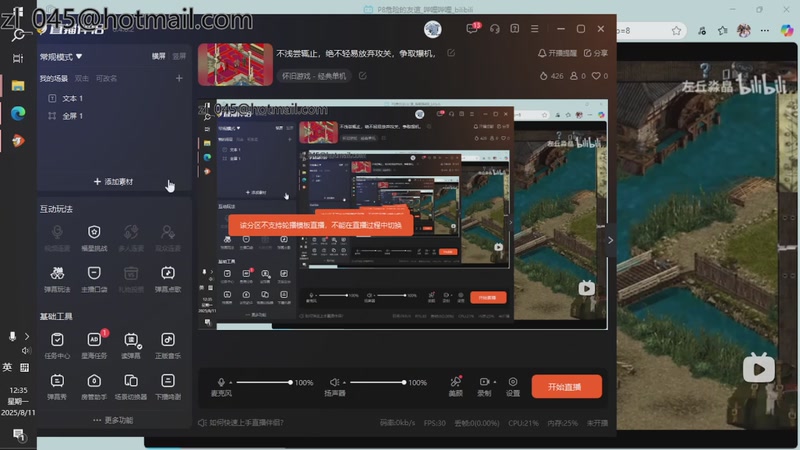Viewport: 800px width, 450px height.
Task: Adjust the microphone volume slider
Action: [x=264, y=382]
